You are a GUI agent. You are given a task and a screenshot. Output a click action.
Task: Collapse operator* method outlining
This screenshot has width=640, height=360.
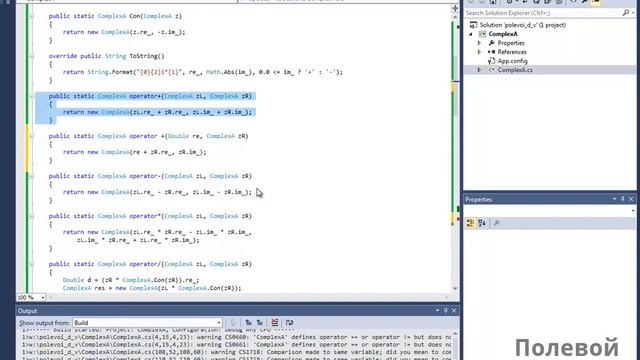pos(31,216)
